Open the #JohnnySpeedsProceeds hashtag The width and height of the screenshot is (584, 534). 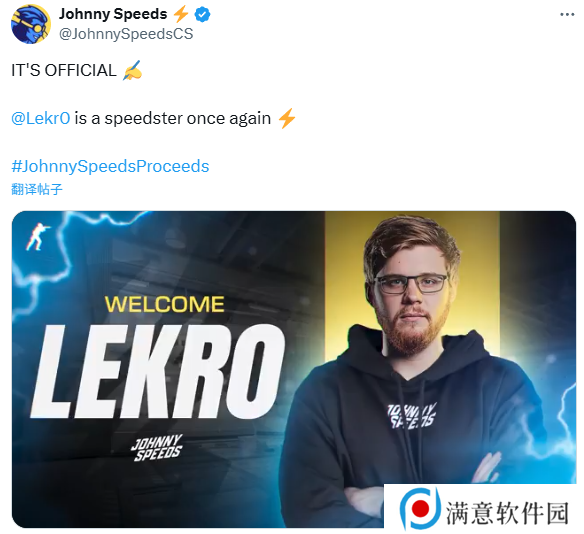110,166
